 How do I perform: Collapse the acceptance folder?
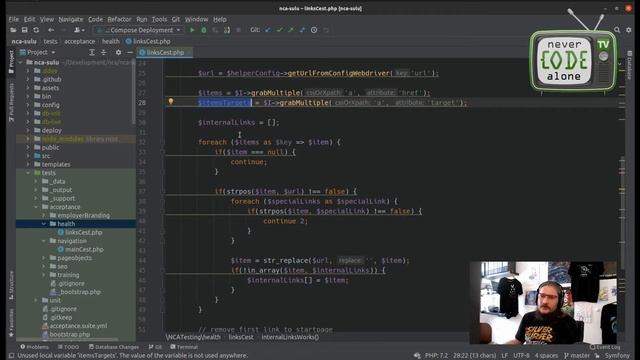(x=36, y=207)
